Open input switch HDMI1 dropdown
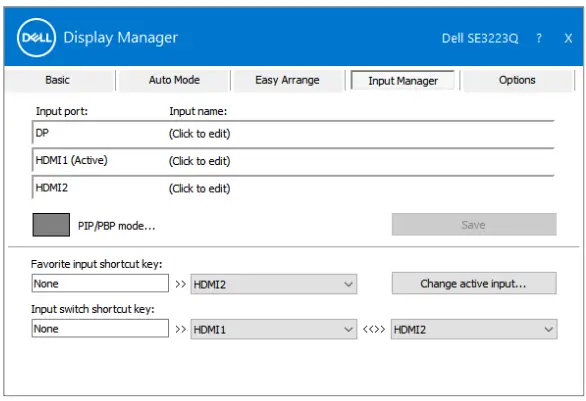The width and height of the screenshot is (586, 401). (274, 329)
